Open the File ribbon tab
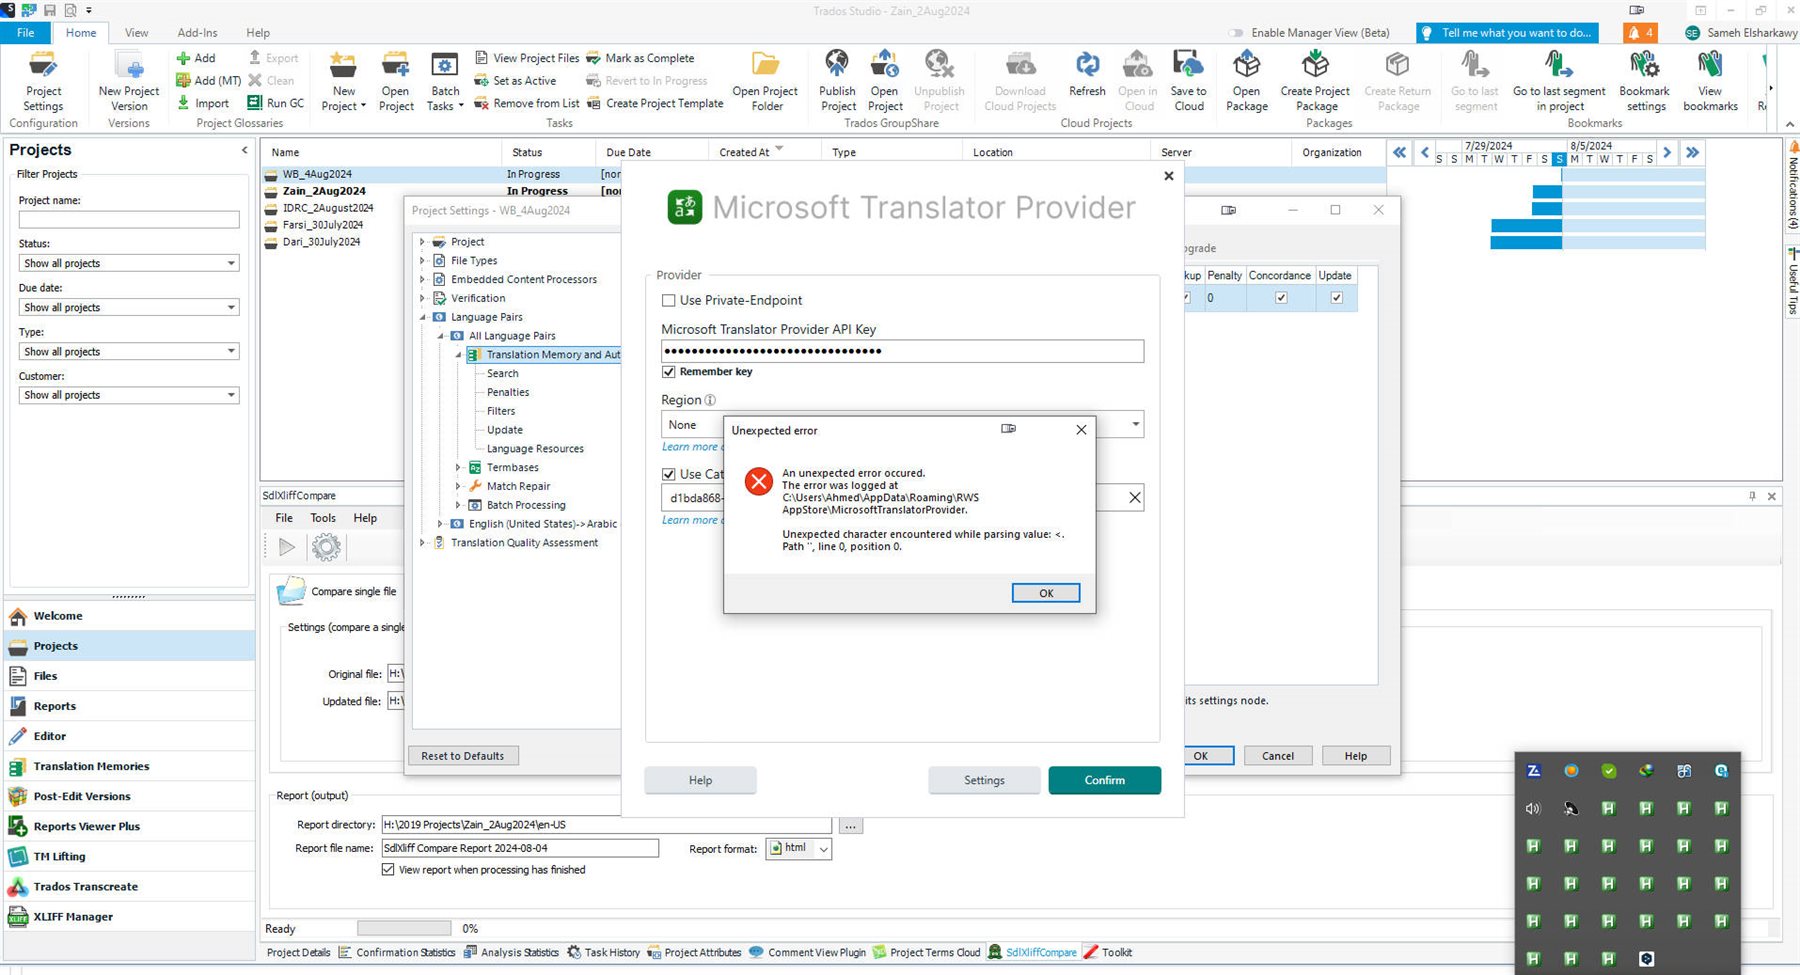1800x975 pixels. click(x=26, y=33)
